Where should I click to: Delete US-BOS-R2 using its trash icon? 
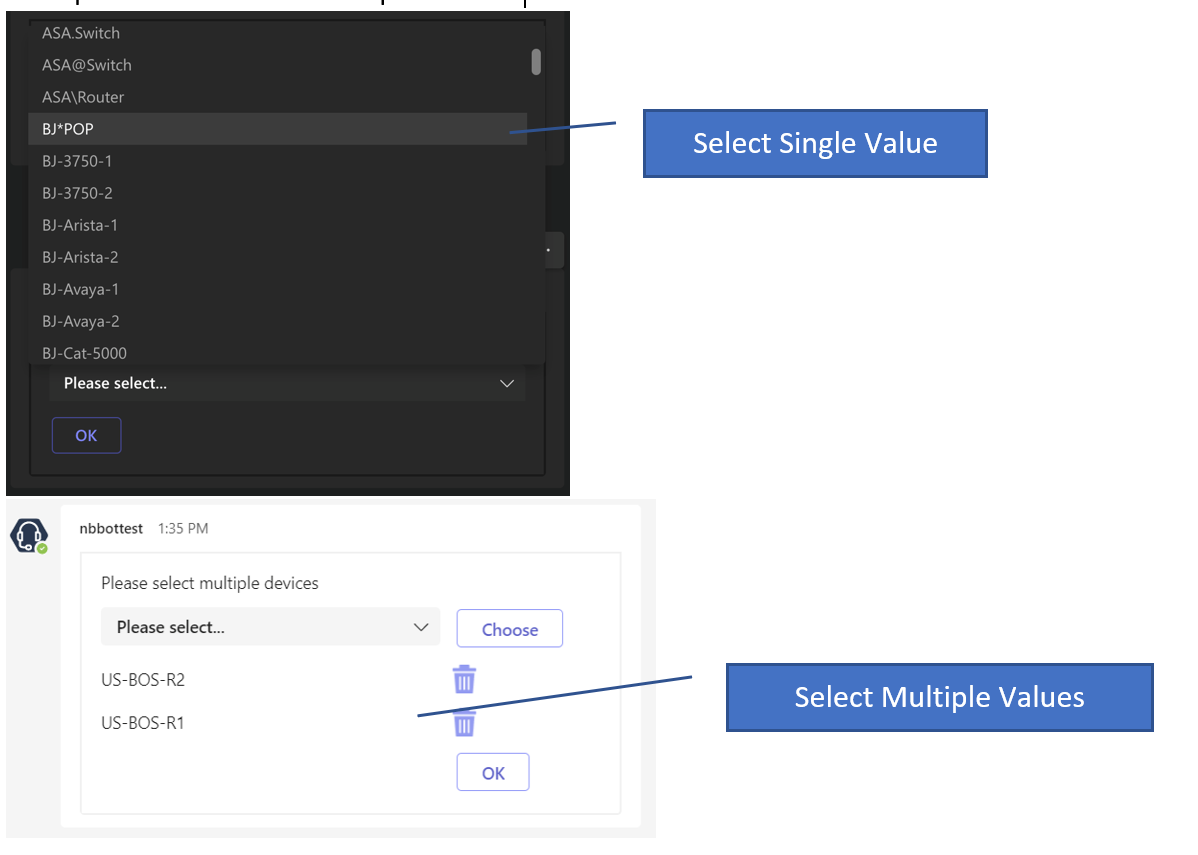464,679
